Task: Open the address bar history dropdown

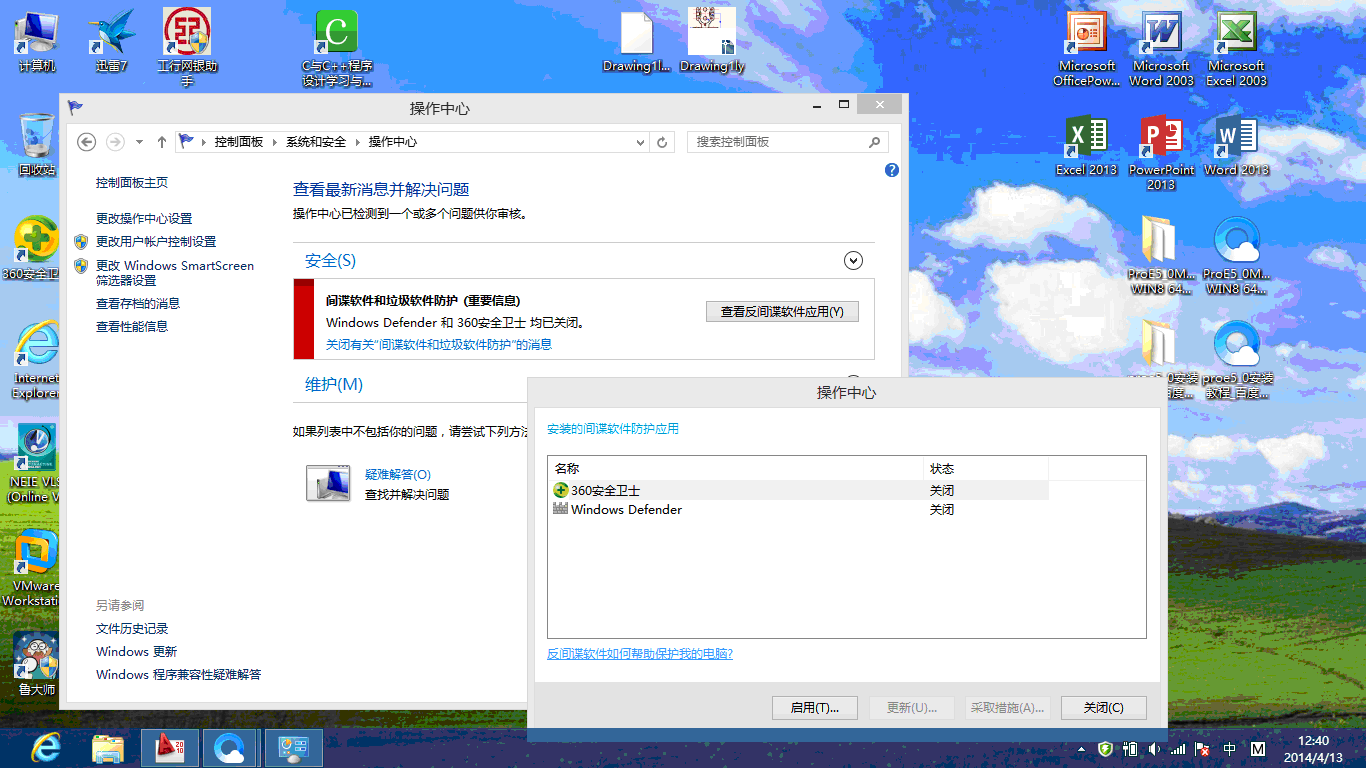Action: [x=641, y=142]
